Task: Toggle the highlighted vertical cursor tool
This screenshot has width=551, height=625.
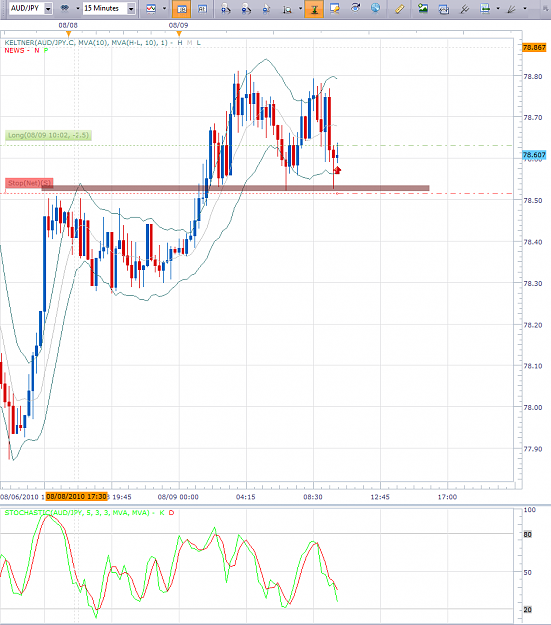Action: pyautogui.click(x=314, y=9)
